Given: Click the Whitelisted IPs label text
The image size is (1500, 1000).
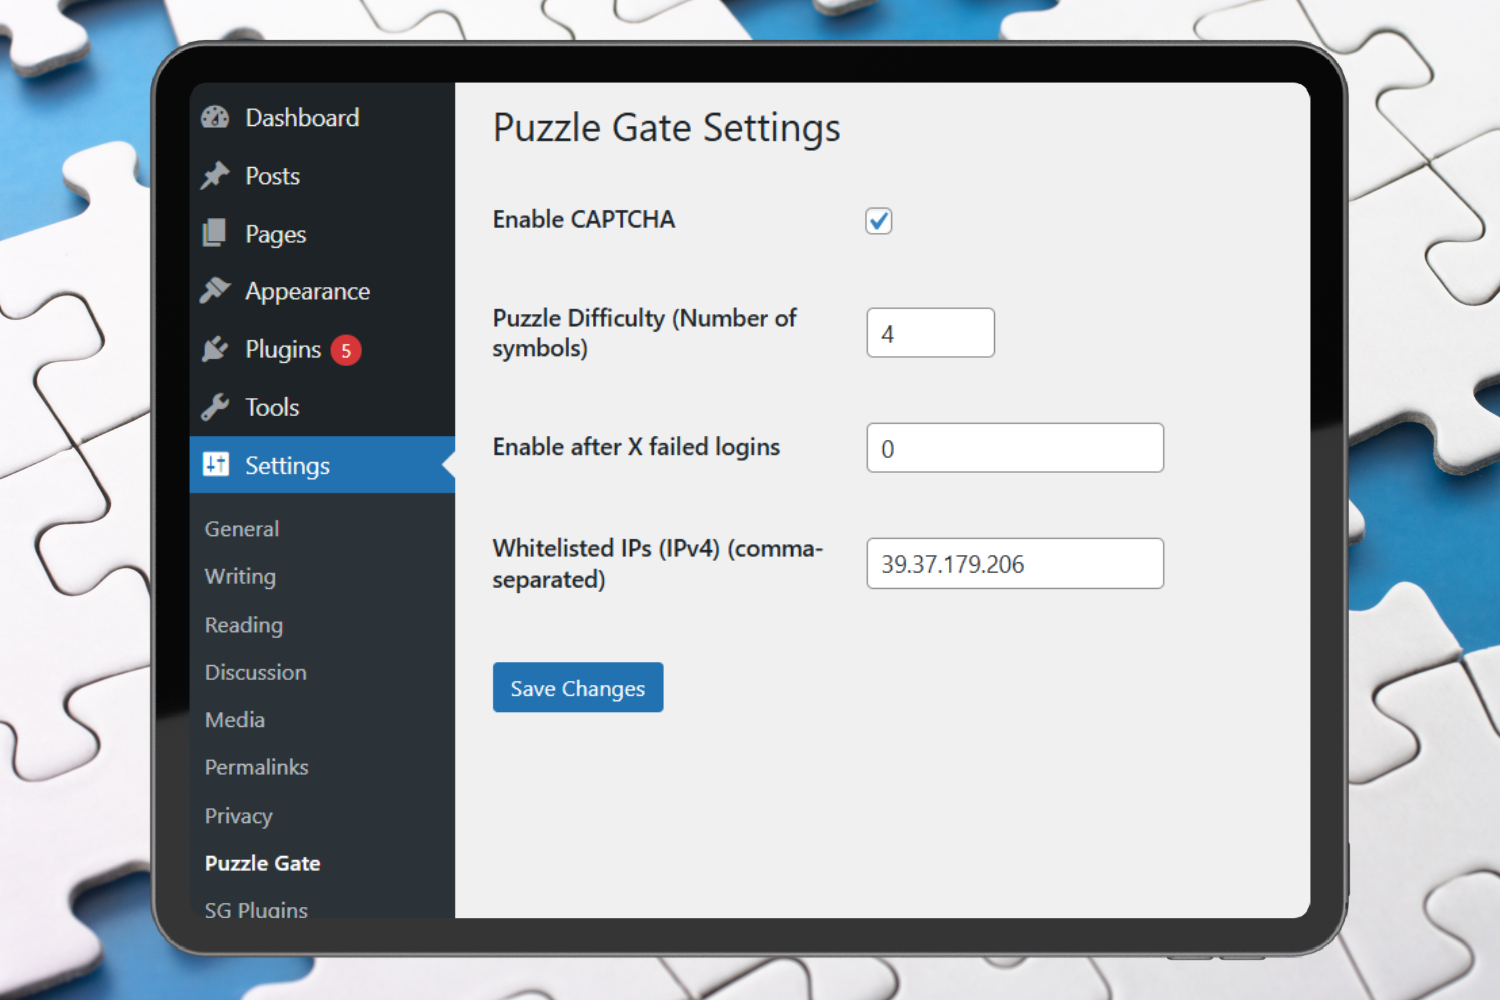Looking at the screenshot, I should pyautogui.click(x=658, y=564).
